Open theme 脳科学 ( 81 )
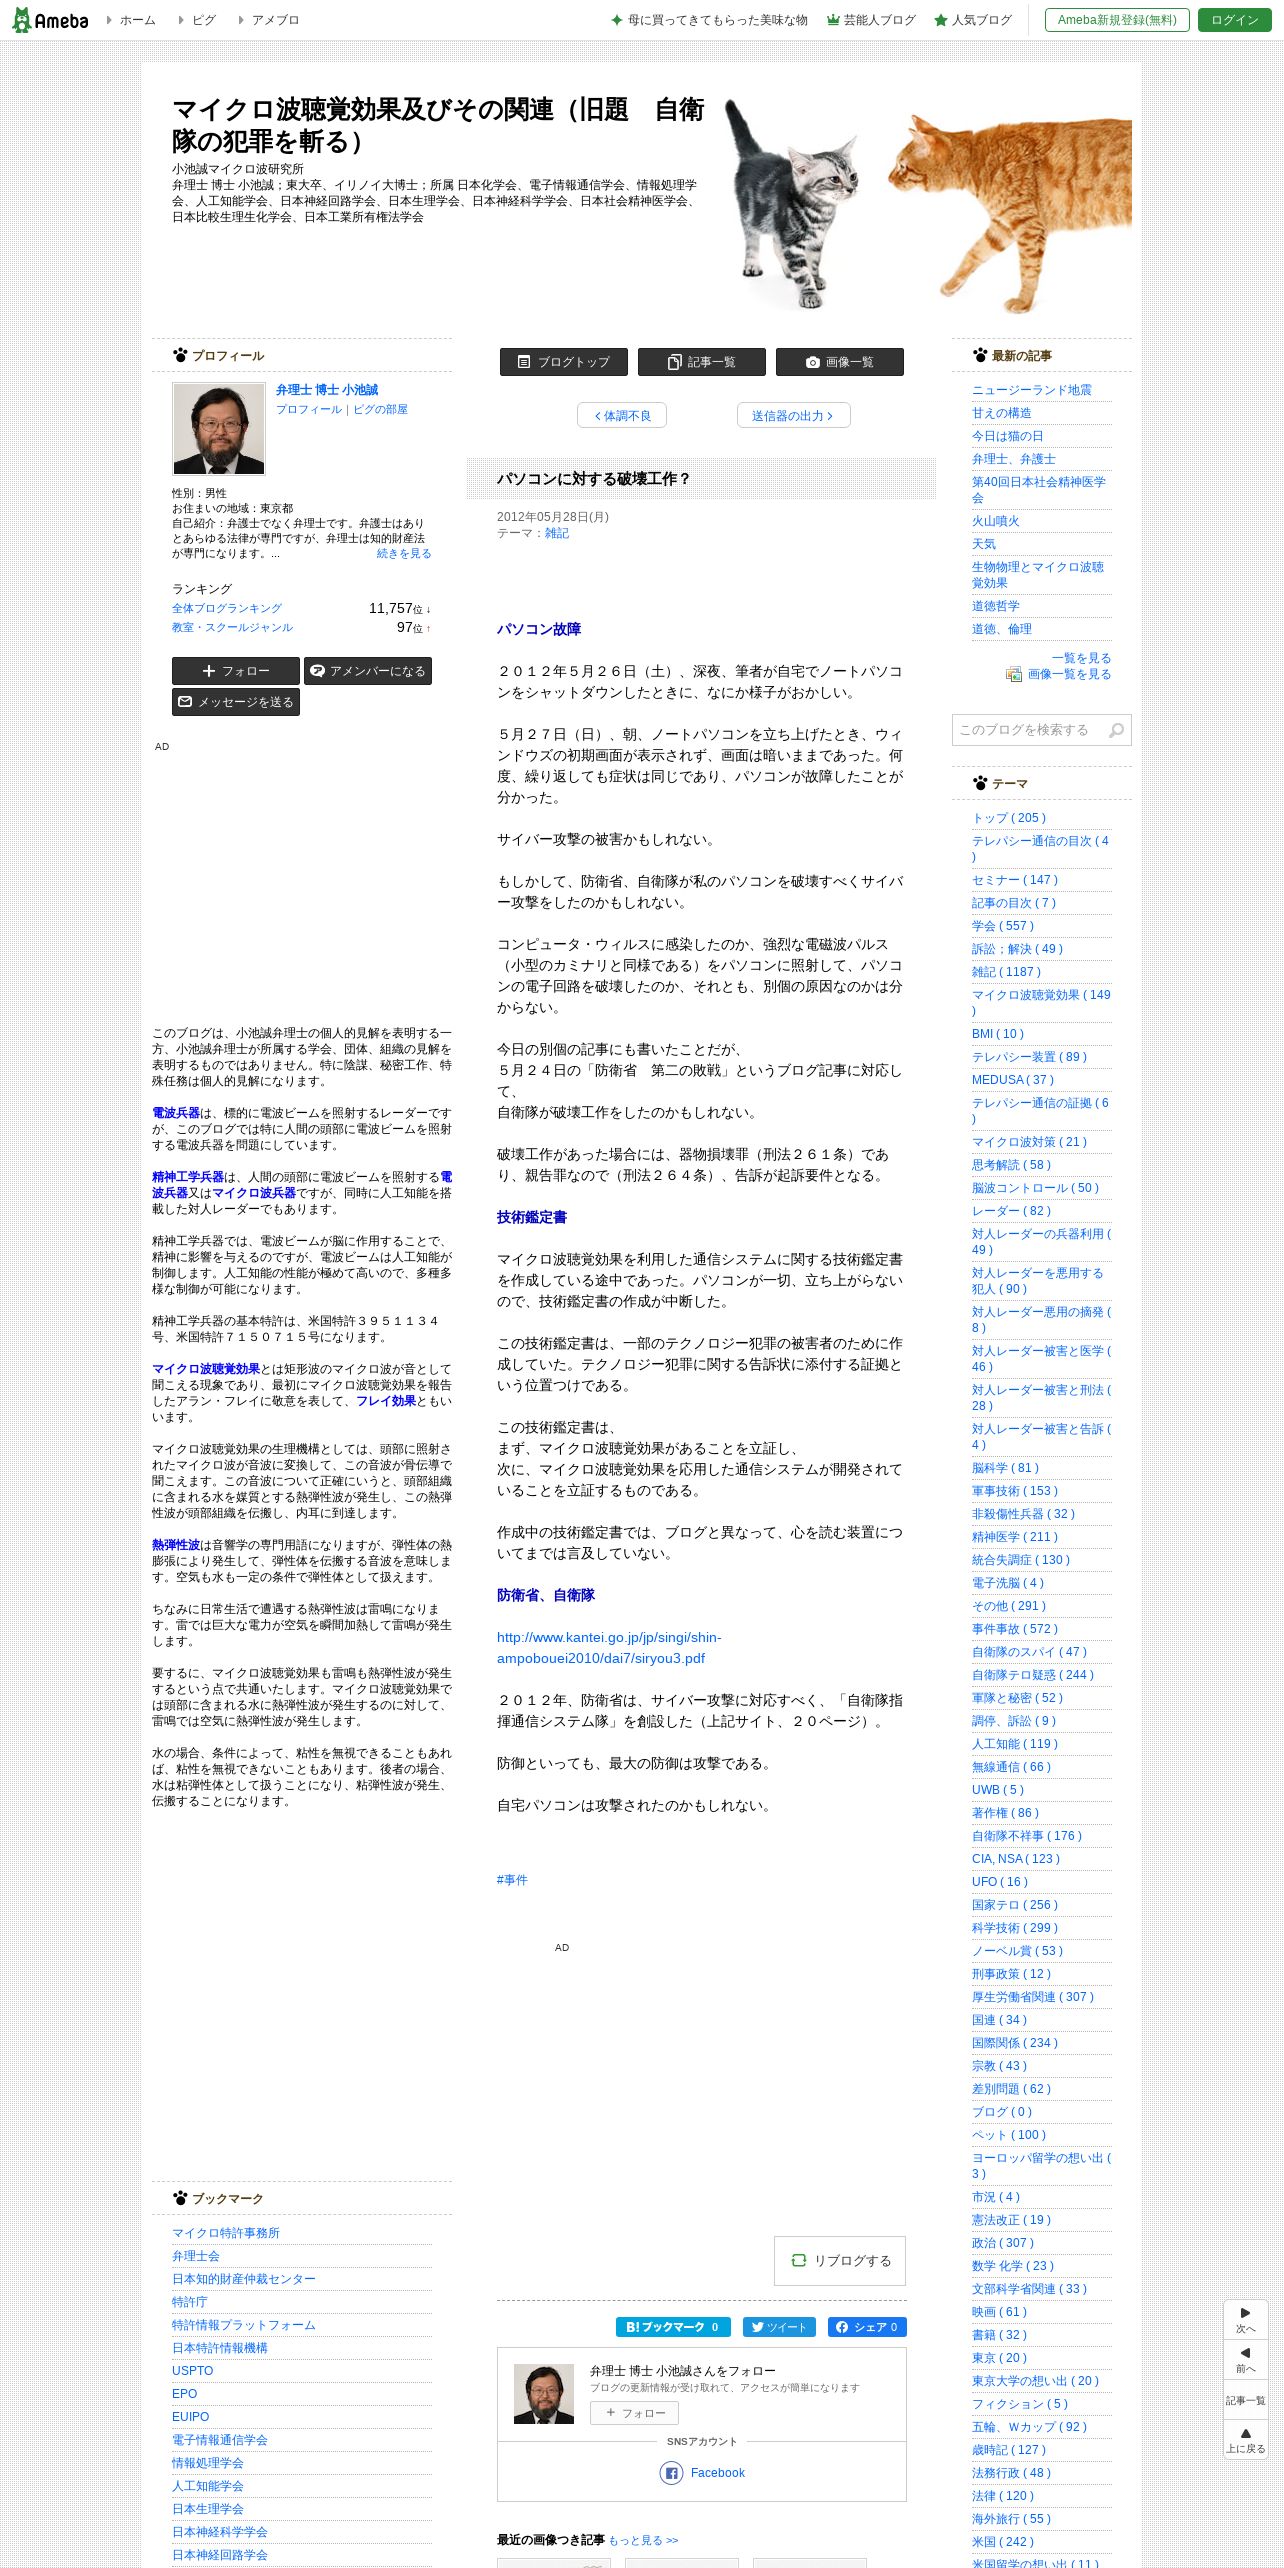The image size is (1284, 2568). click(x=1006, y=1468)
